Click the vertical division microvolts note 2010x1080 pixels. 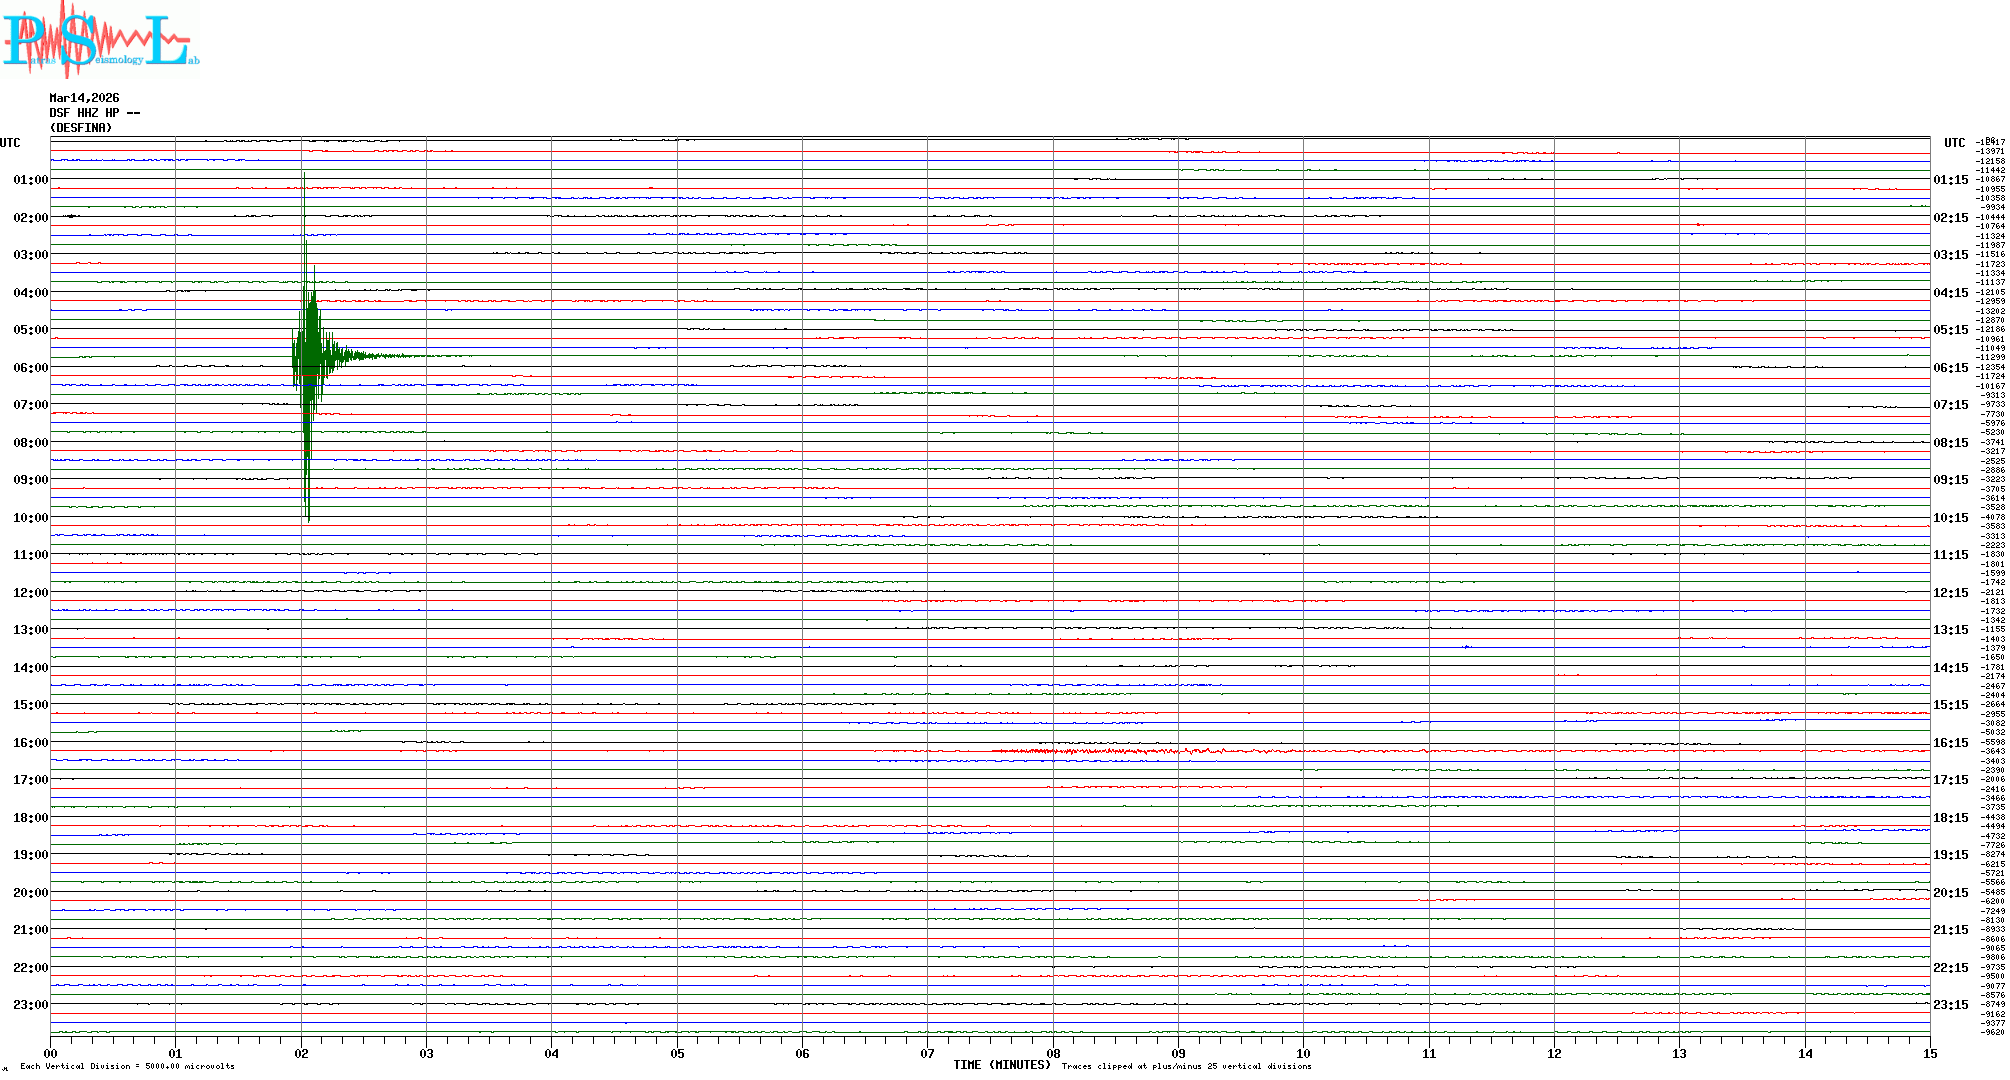point(126,1066)
